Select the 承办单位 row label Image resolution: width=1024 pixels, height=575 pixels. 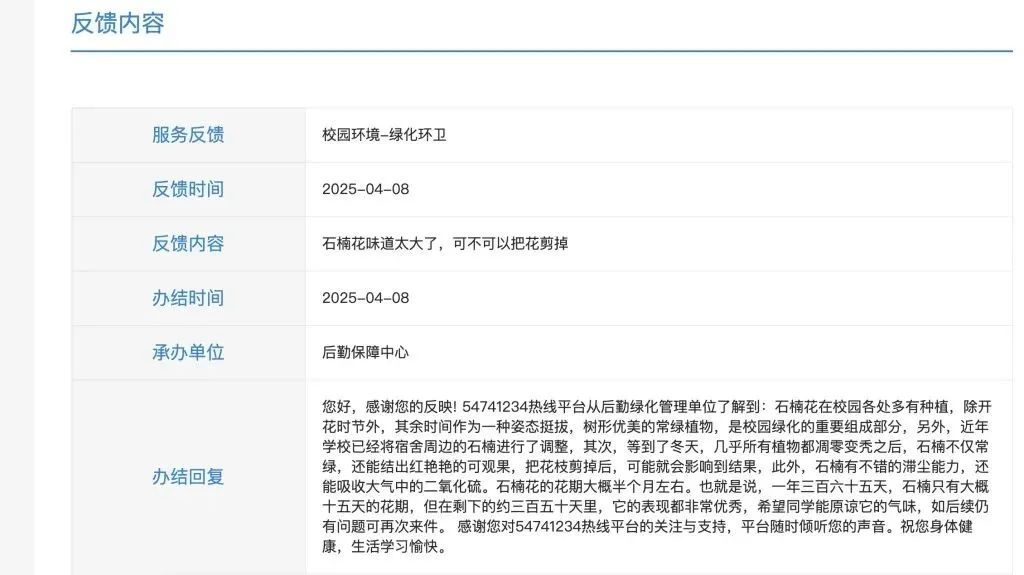click(x=188, y=352)
